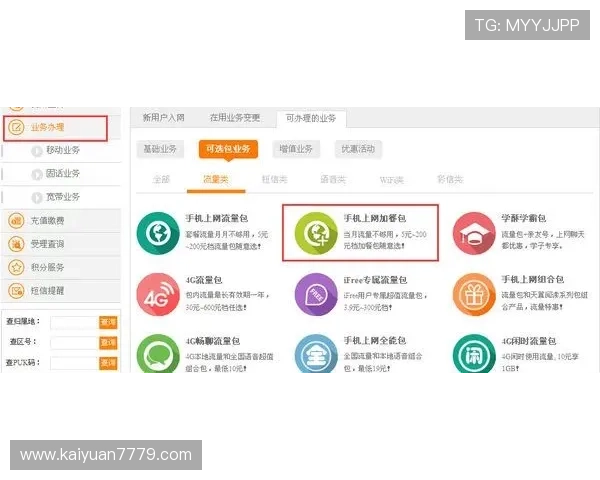This screenshot has width=600, height=480.
Task: Click the 短信提醒 sidebar icon
Action: [16, 291]
